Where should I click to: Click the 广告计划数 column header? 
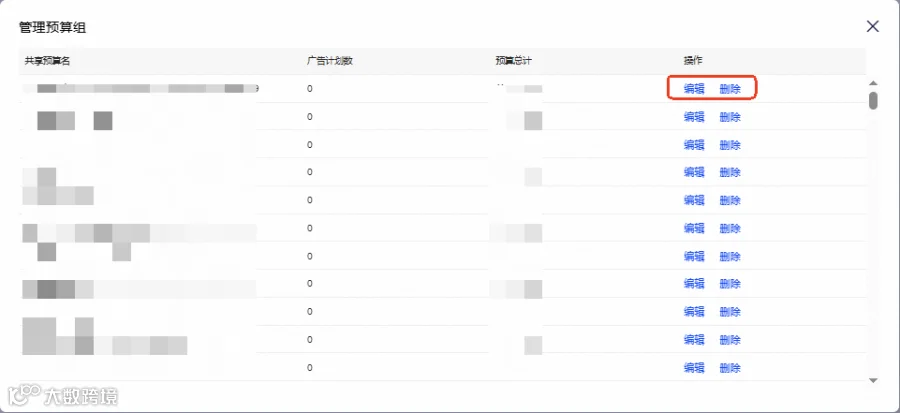click(x=329, y=61)
